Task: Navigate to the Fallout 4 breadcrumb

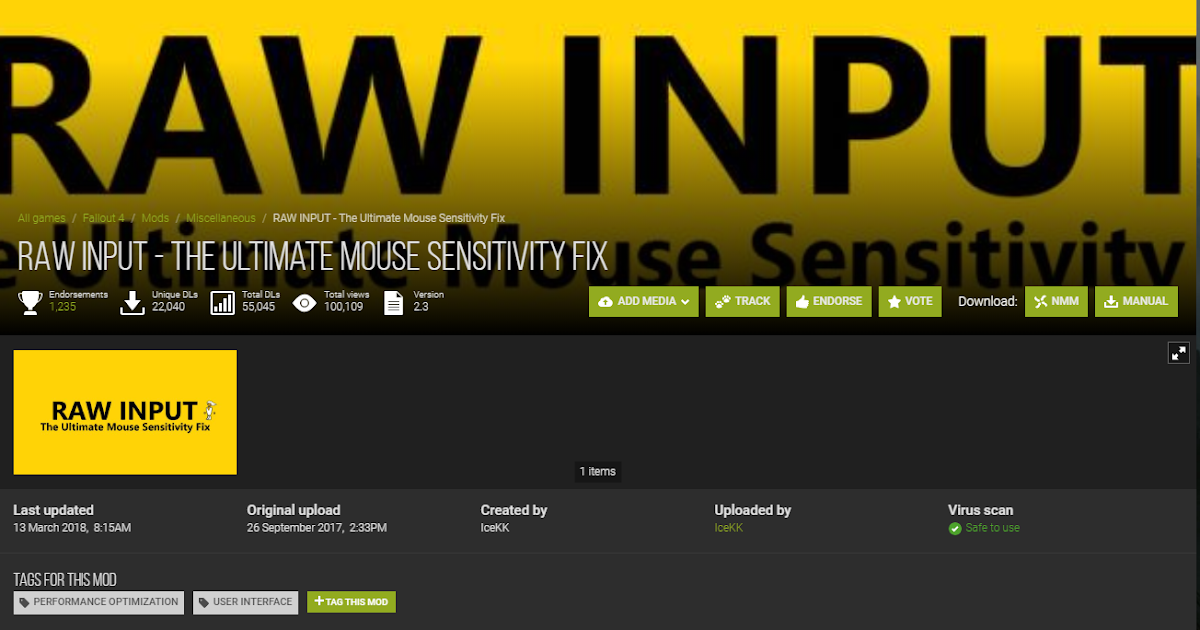Action: 104,217
